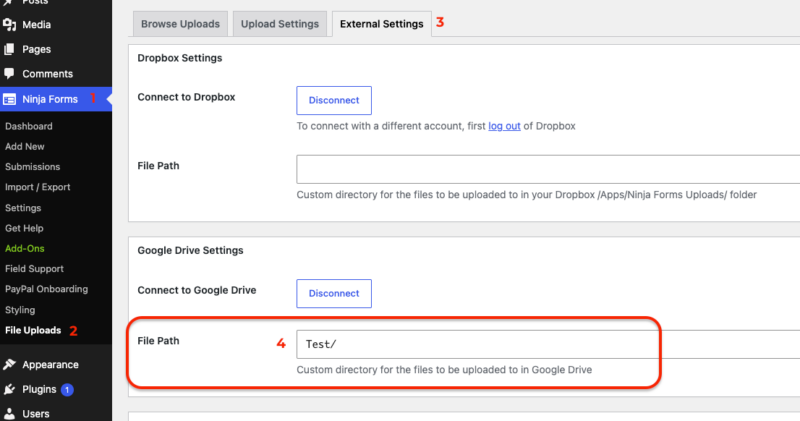
Task: Select Add New under Ninja Forms
Action: [24, 146]
